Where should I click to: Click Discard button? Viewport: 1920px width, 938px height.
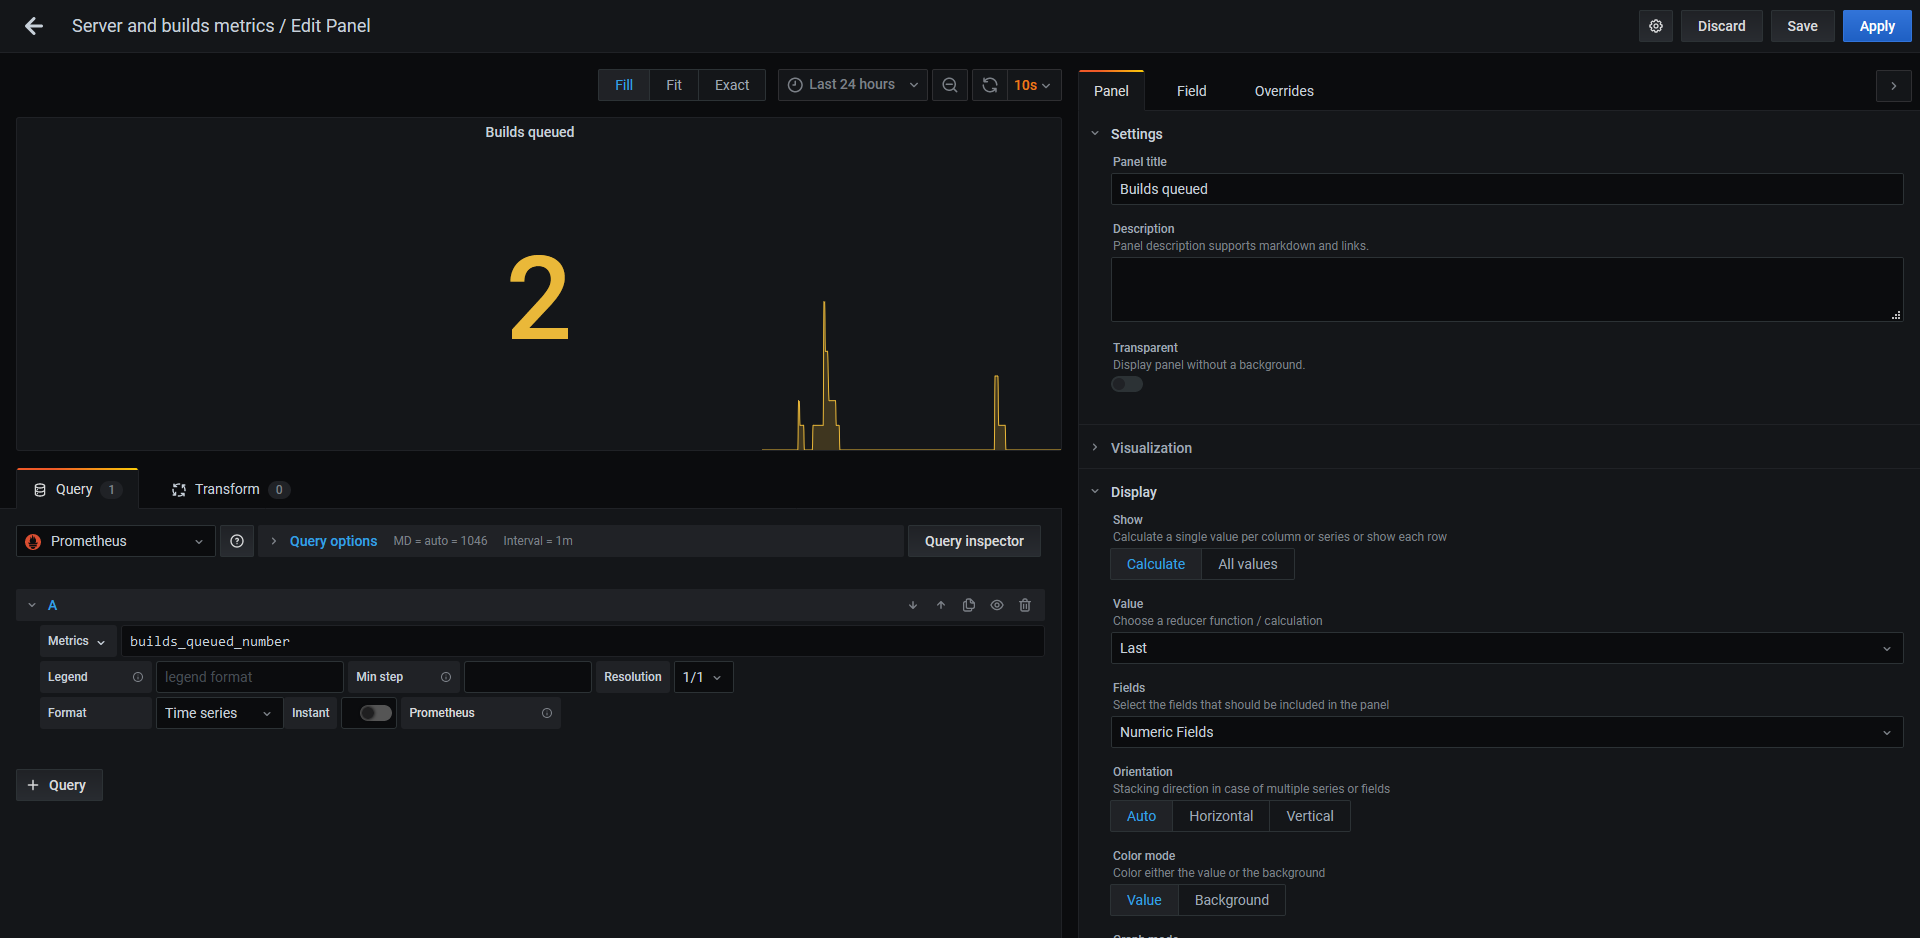pos(1721,26)
